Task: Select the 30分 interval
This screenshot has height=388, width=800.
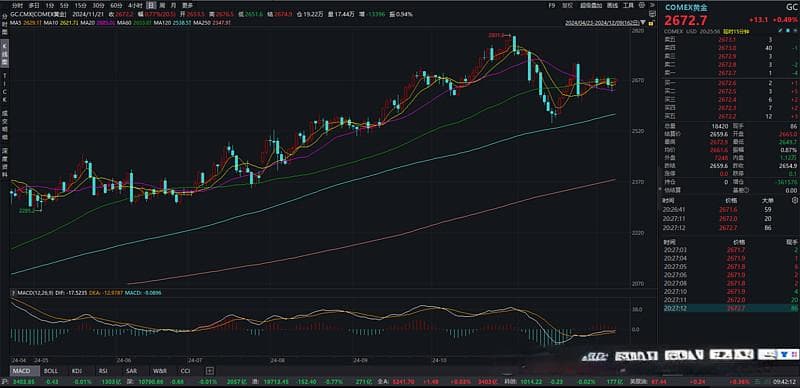Action: tap(98, 5)
